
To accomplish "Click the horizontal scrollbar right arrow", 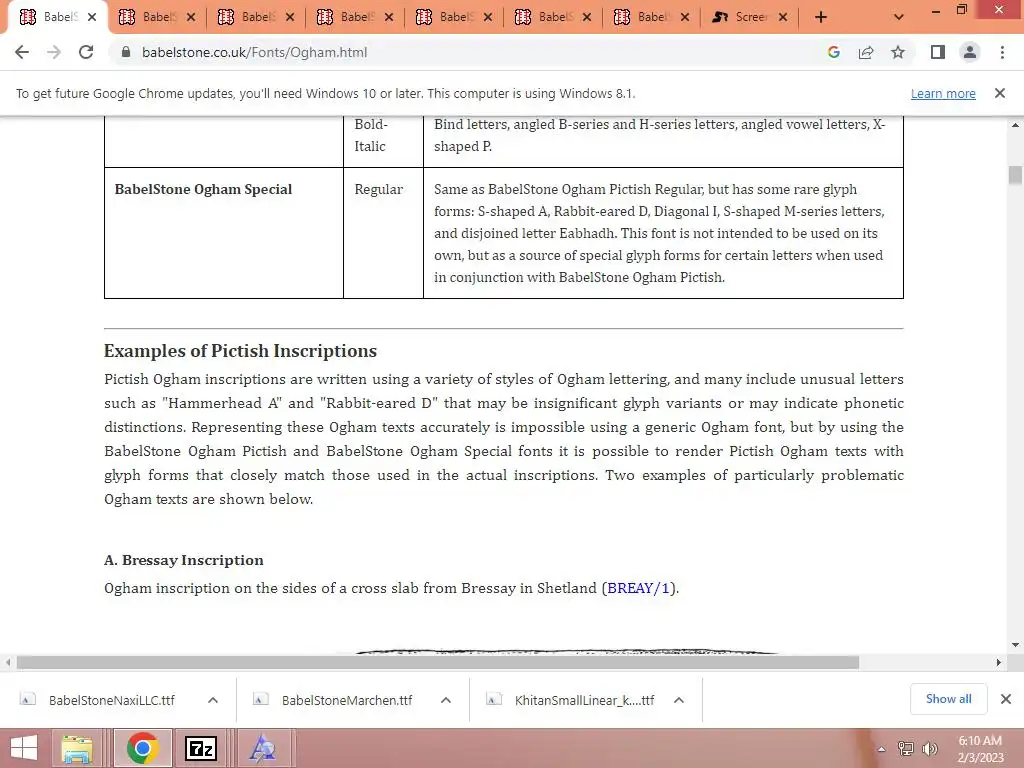I will click(999, 662).
